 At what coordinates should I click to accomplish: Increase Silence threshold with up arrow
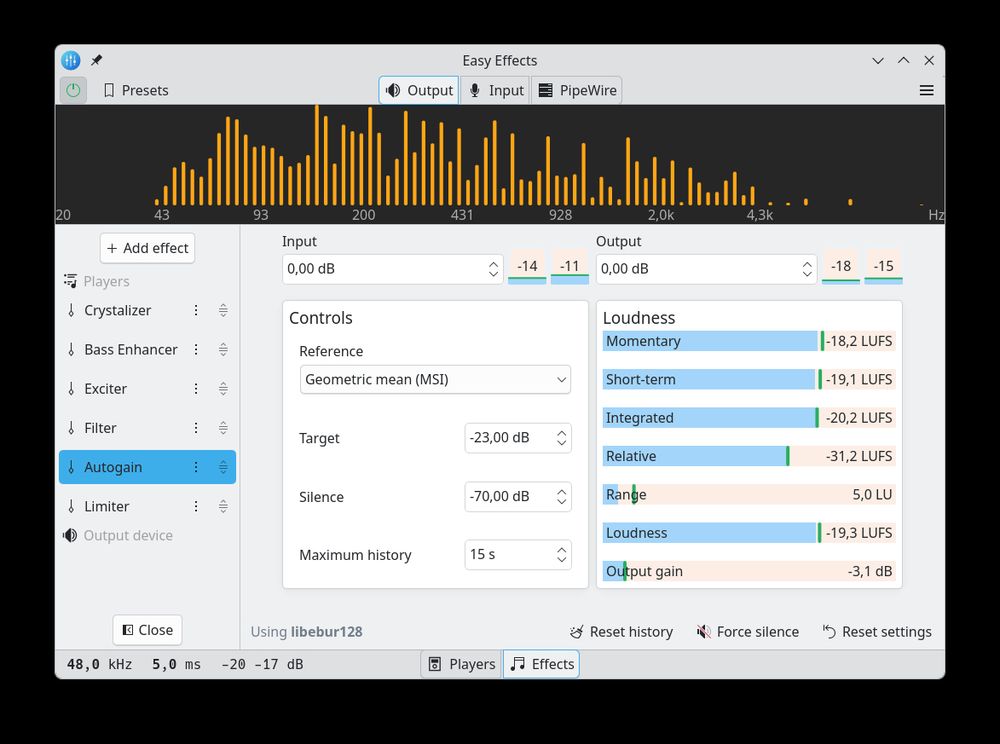561,492
